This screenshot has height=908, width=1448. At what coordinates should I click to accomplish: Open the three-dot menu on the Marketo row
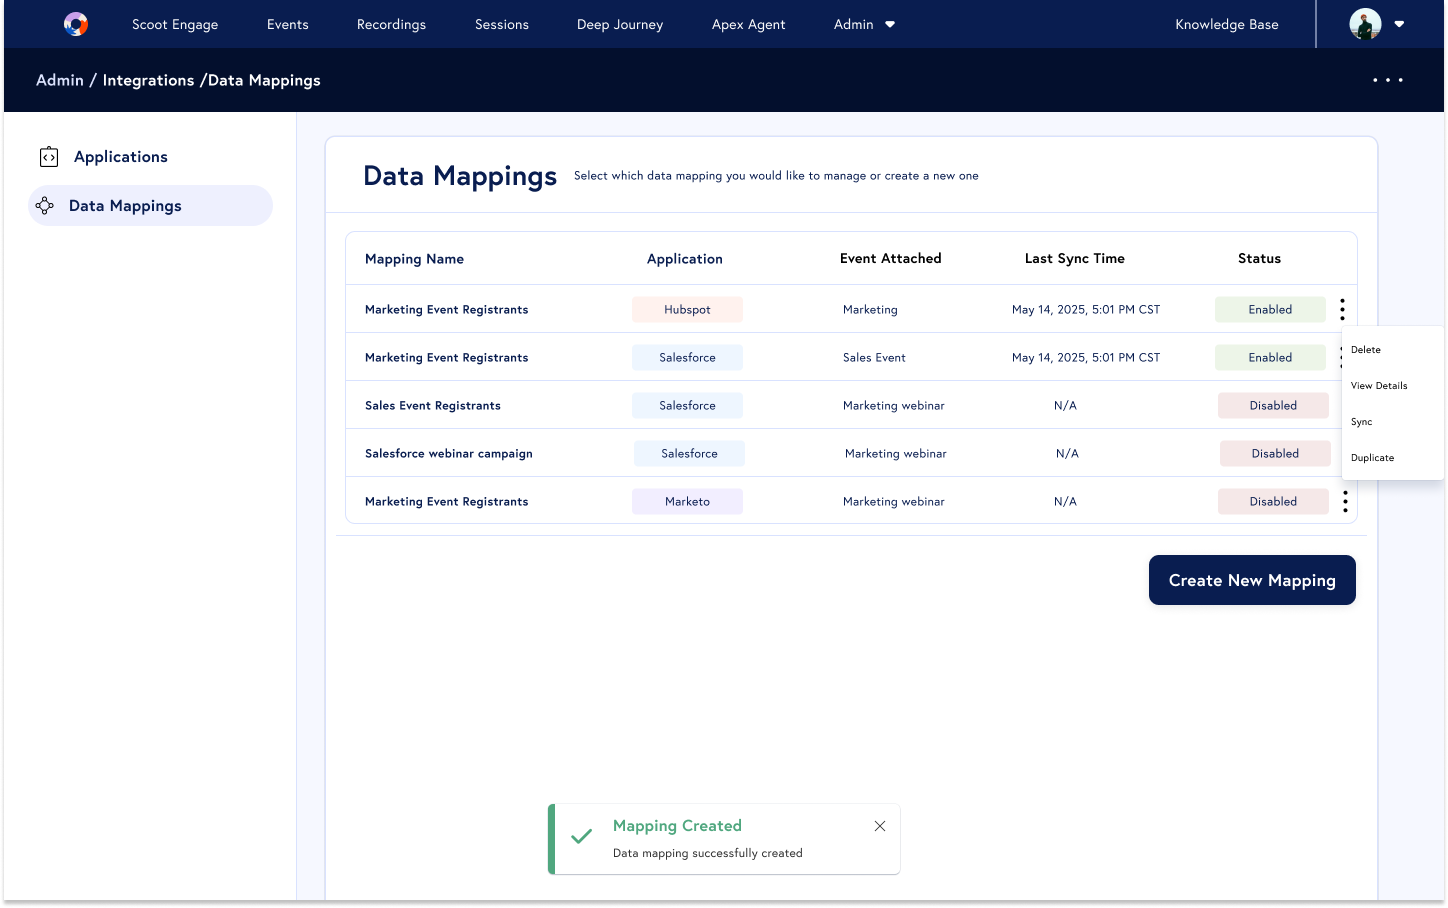(x=1345, y=502)
